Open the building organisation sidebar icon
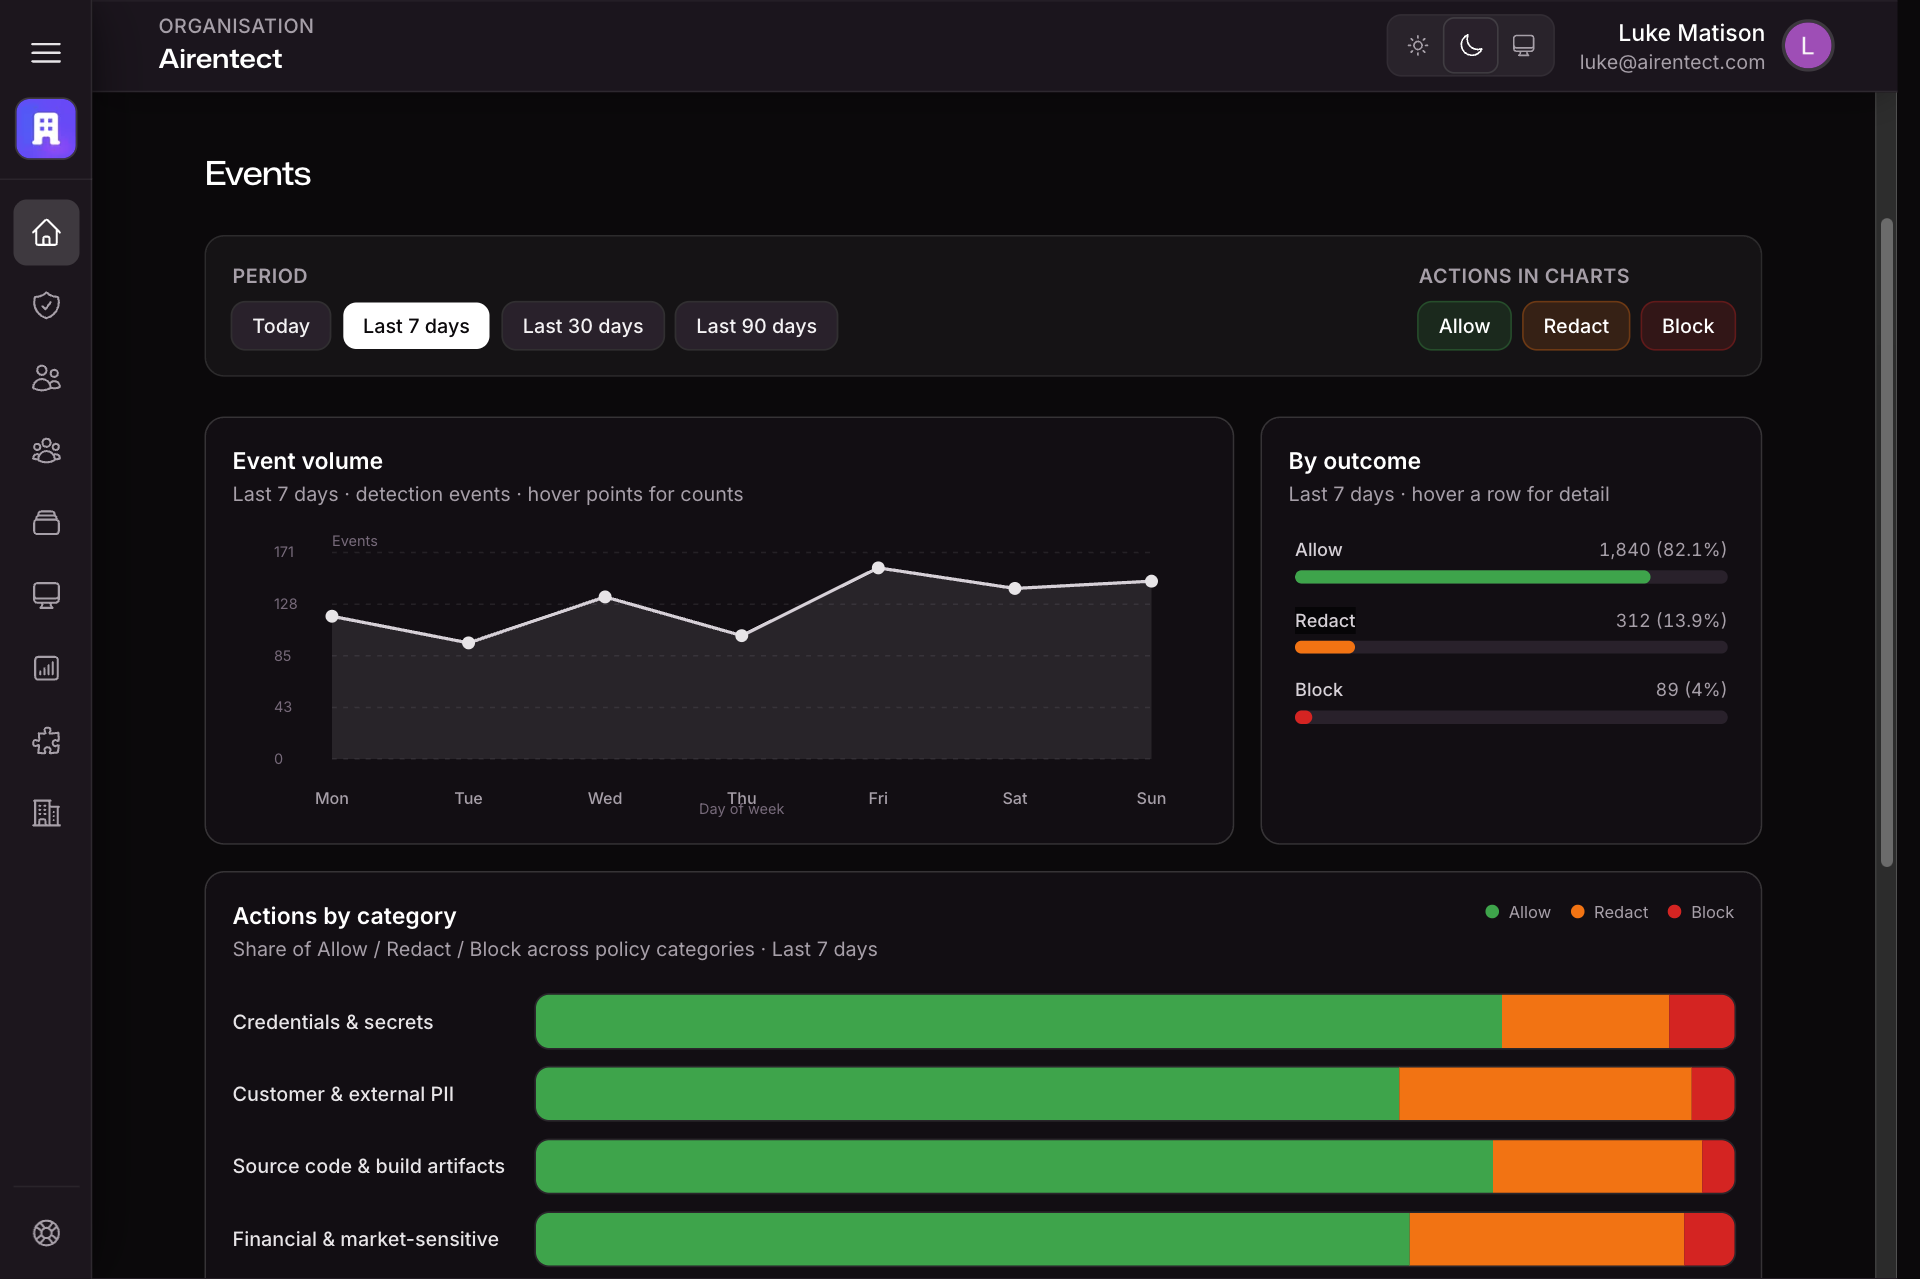This screenshot has width=1920, height=1279. (46, 813)
